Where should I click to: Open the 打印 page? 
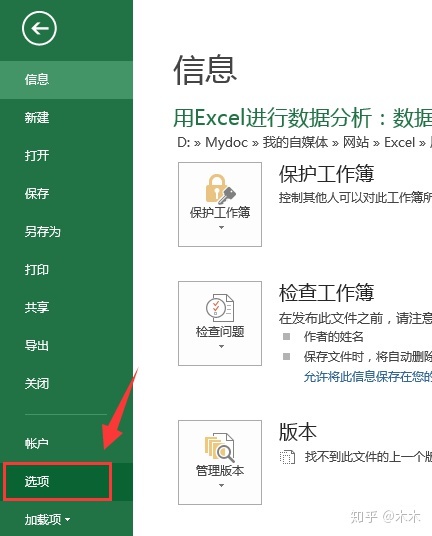pyautogui.click(x=66, y=270)
